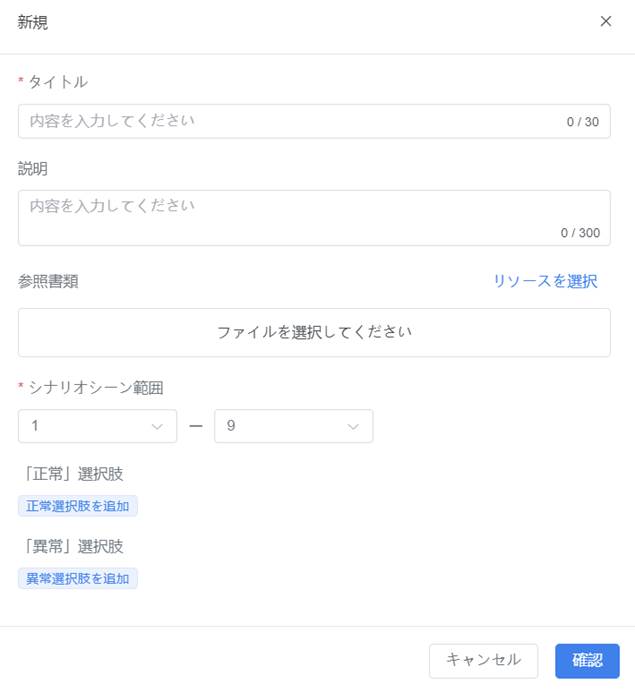The image size is (635, 693).
Task: Focus the 説明 description text area
Action: tap(314, 218)
